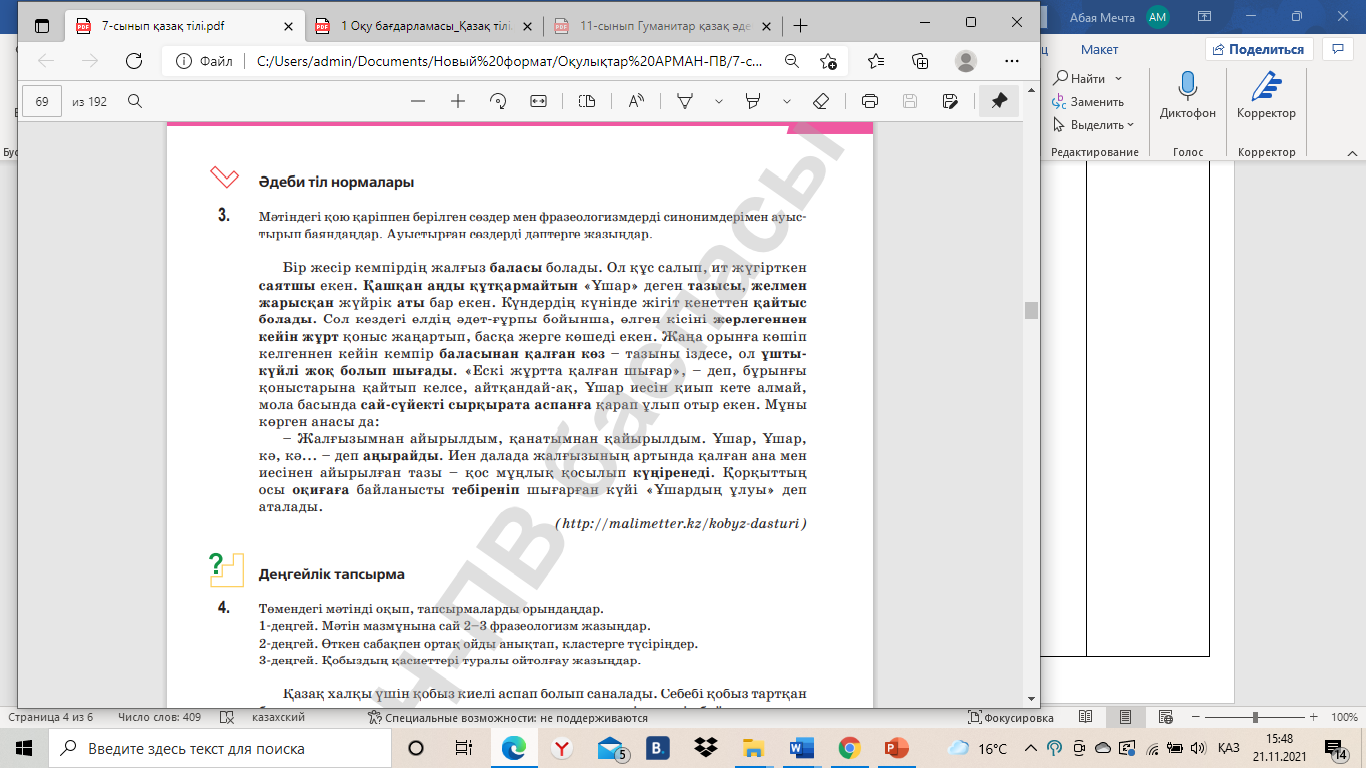Enable Focus mode (Фокусировка) in Word
Image resolution: width=1366 pixels, height=768 pixels.
click(x=1011, y=718)
